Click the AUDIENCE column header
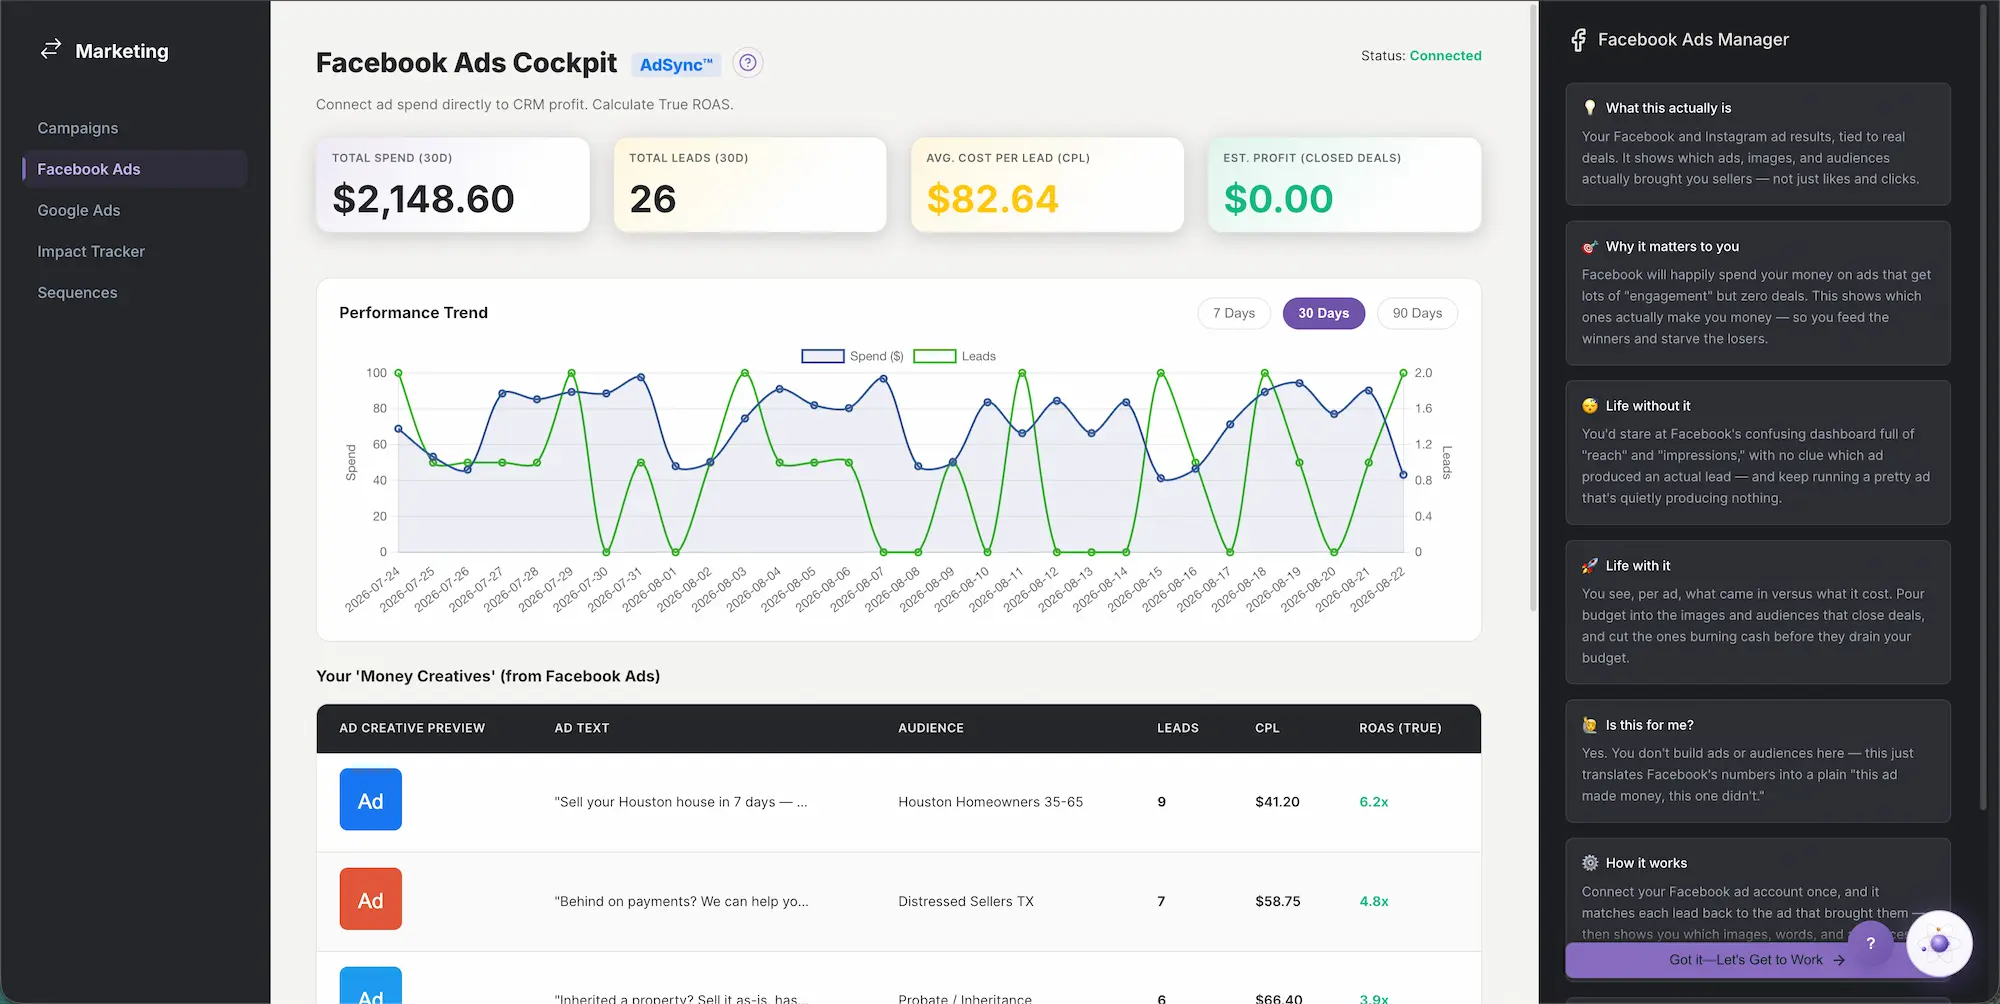 931,728
